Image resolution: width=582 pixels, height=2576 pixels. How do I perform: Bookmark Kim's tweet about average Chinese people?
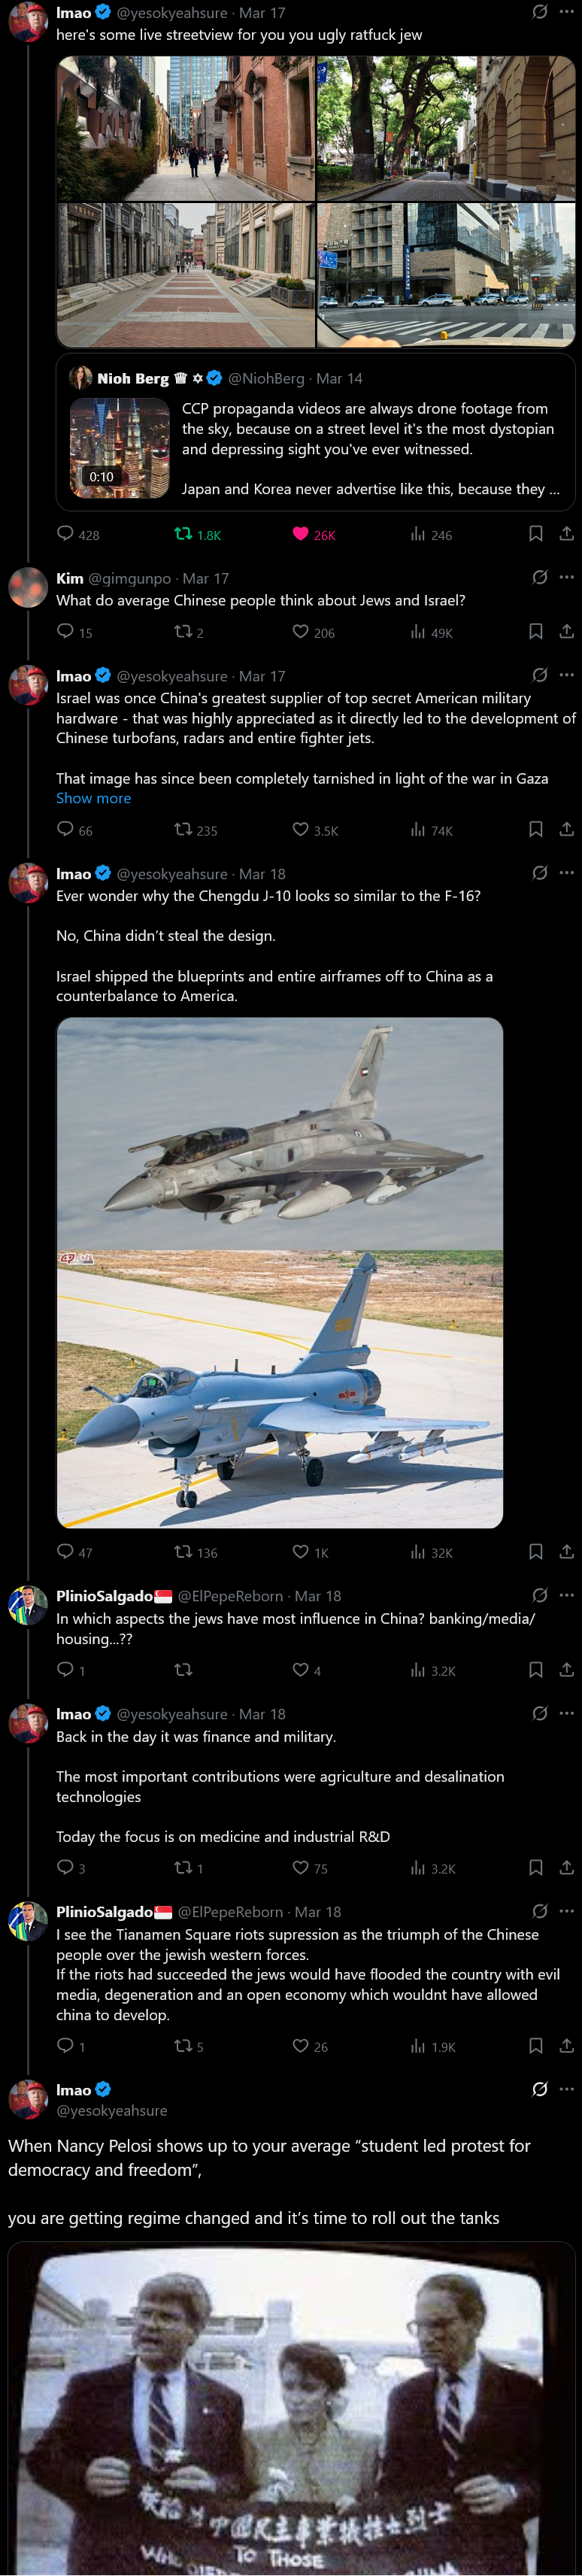tap(536, 632)
